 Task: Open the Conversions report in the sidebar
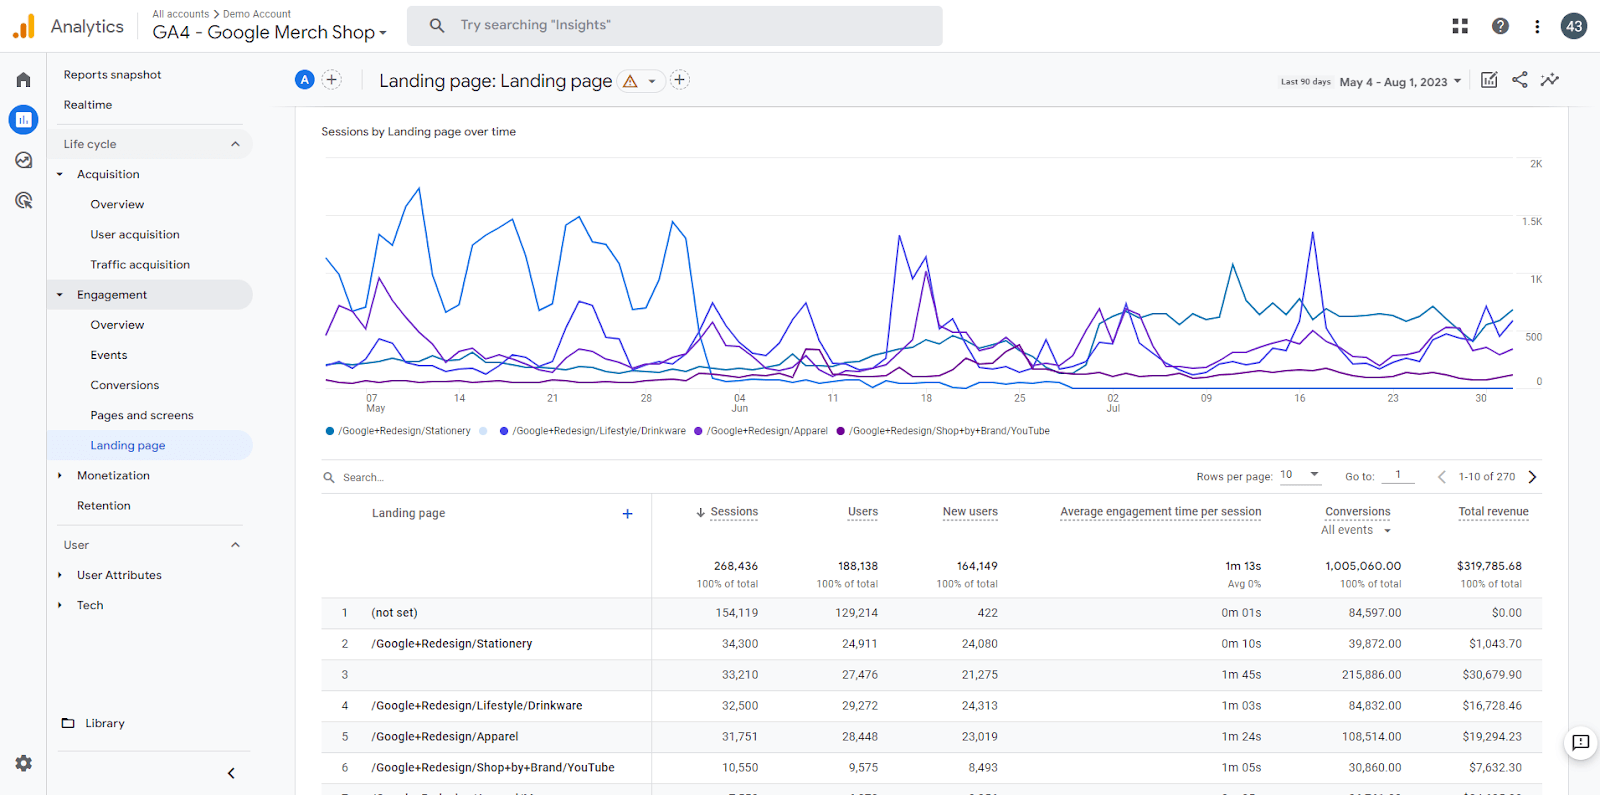(x=125, y=385)
